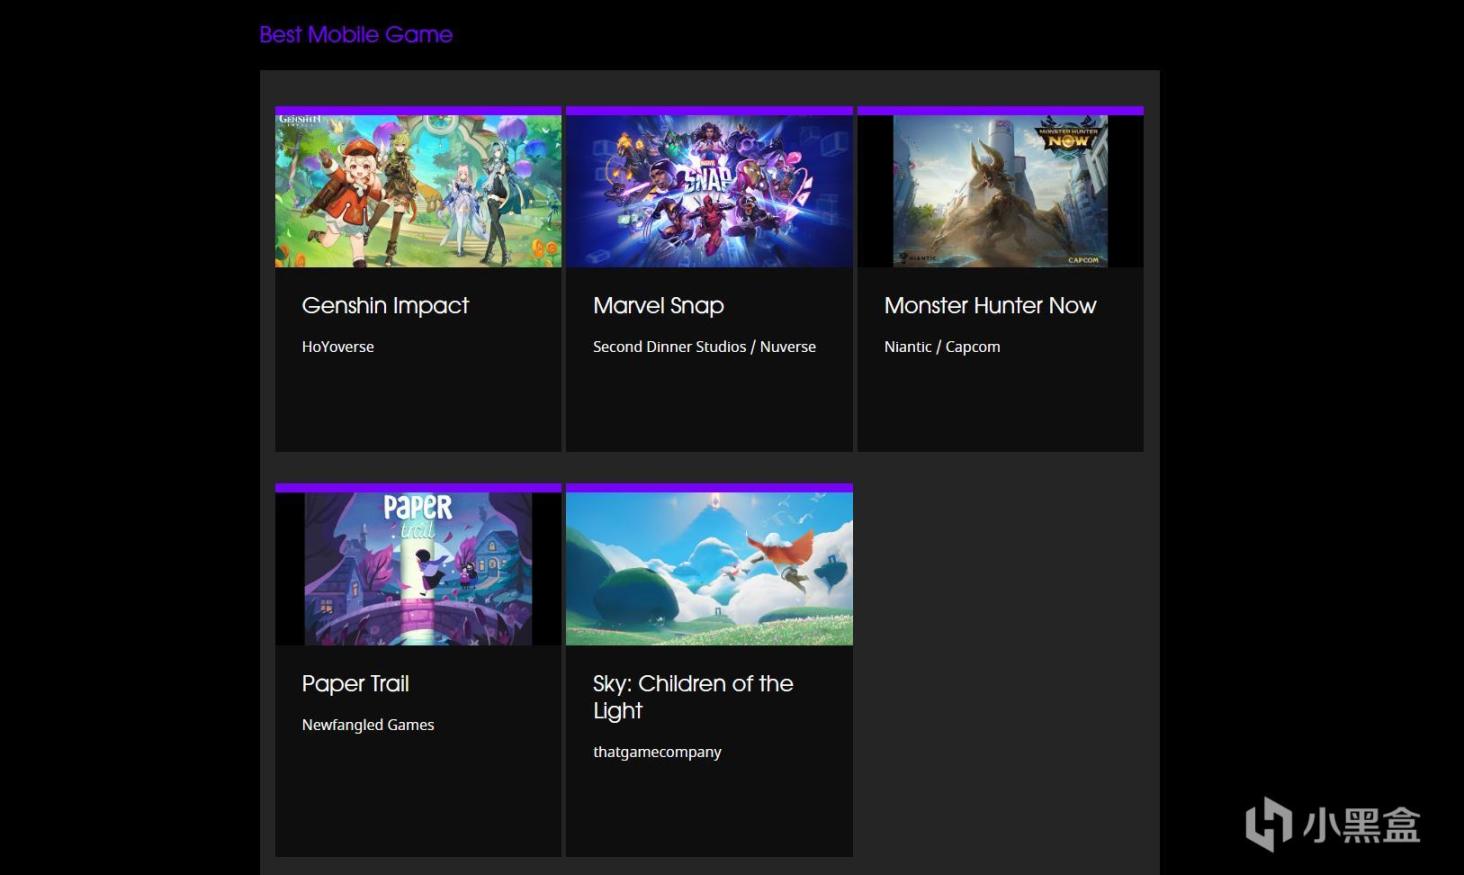This screenshot has width=1464, height=875.
Task: Click the Best Mobile Game heading
Action: (x=356, y=35)
